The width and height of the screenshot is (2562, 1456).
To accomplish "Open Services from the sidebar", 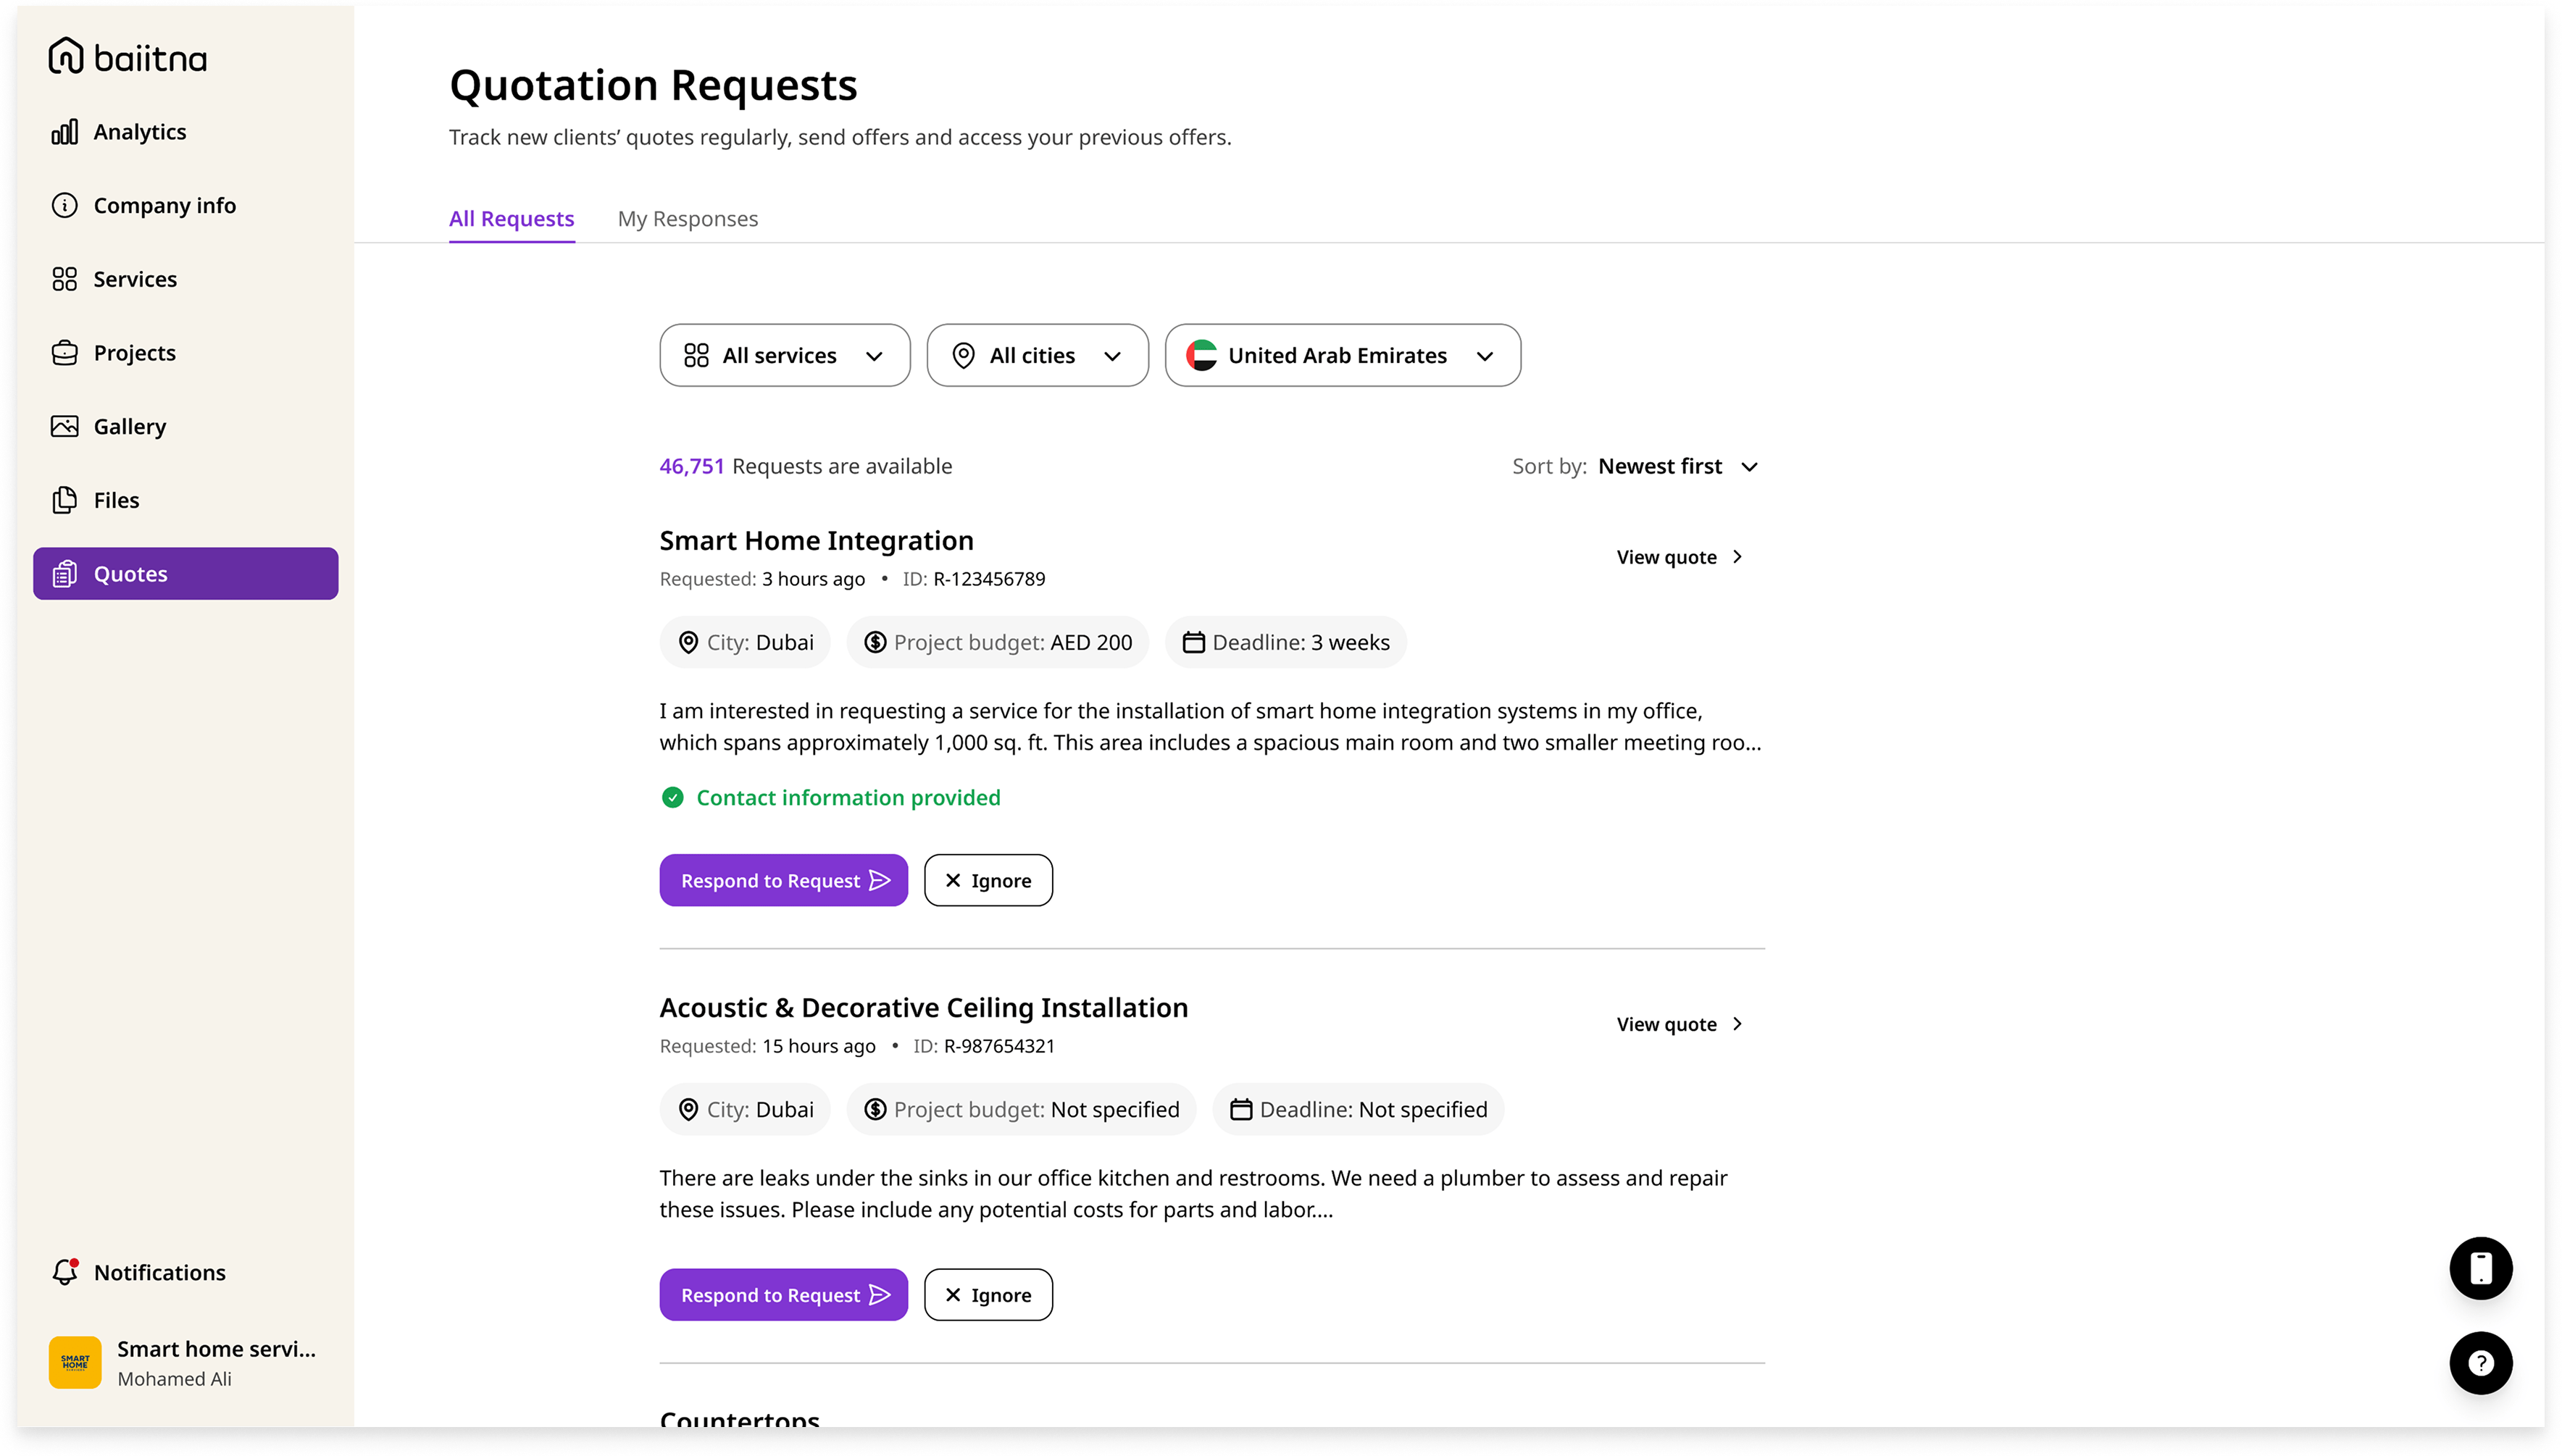I will (134, 279).
